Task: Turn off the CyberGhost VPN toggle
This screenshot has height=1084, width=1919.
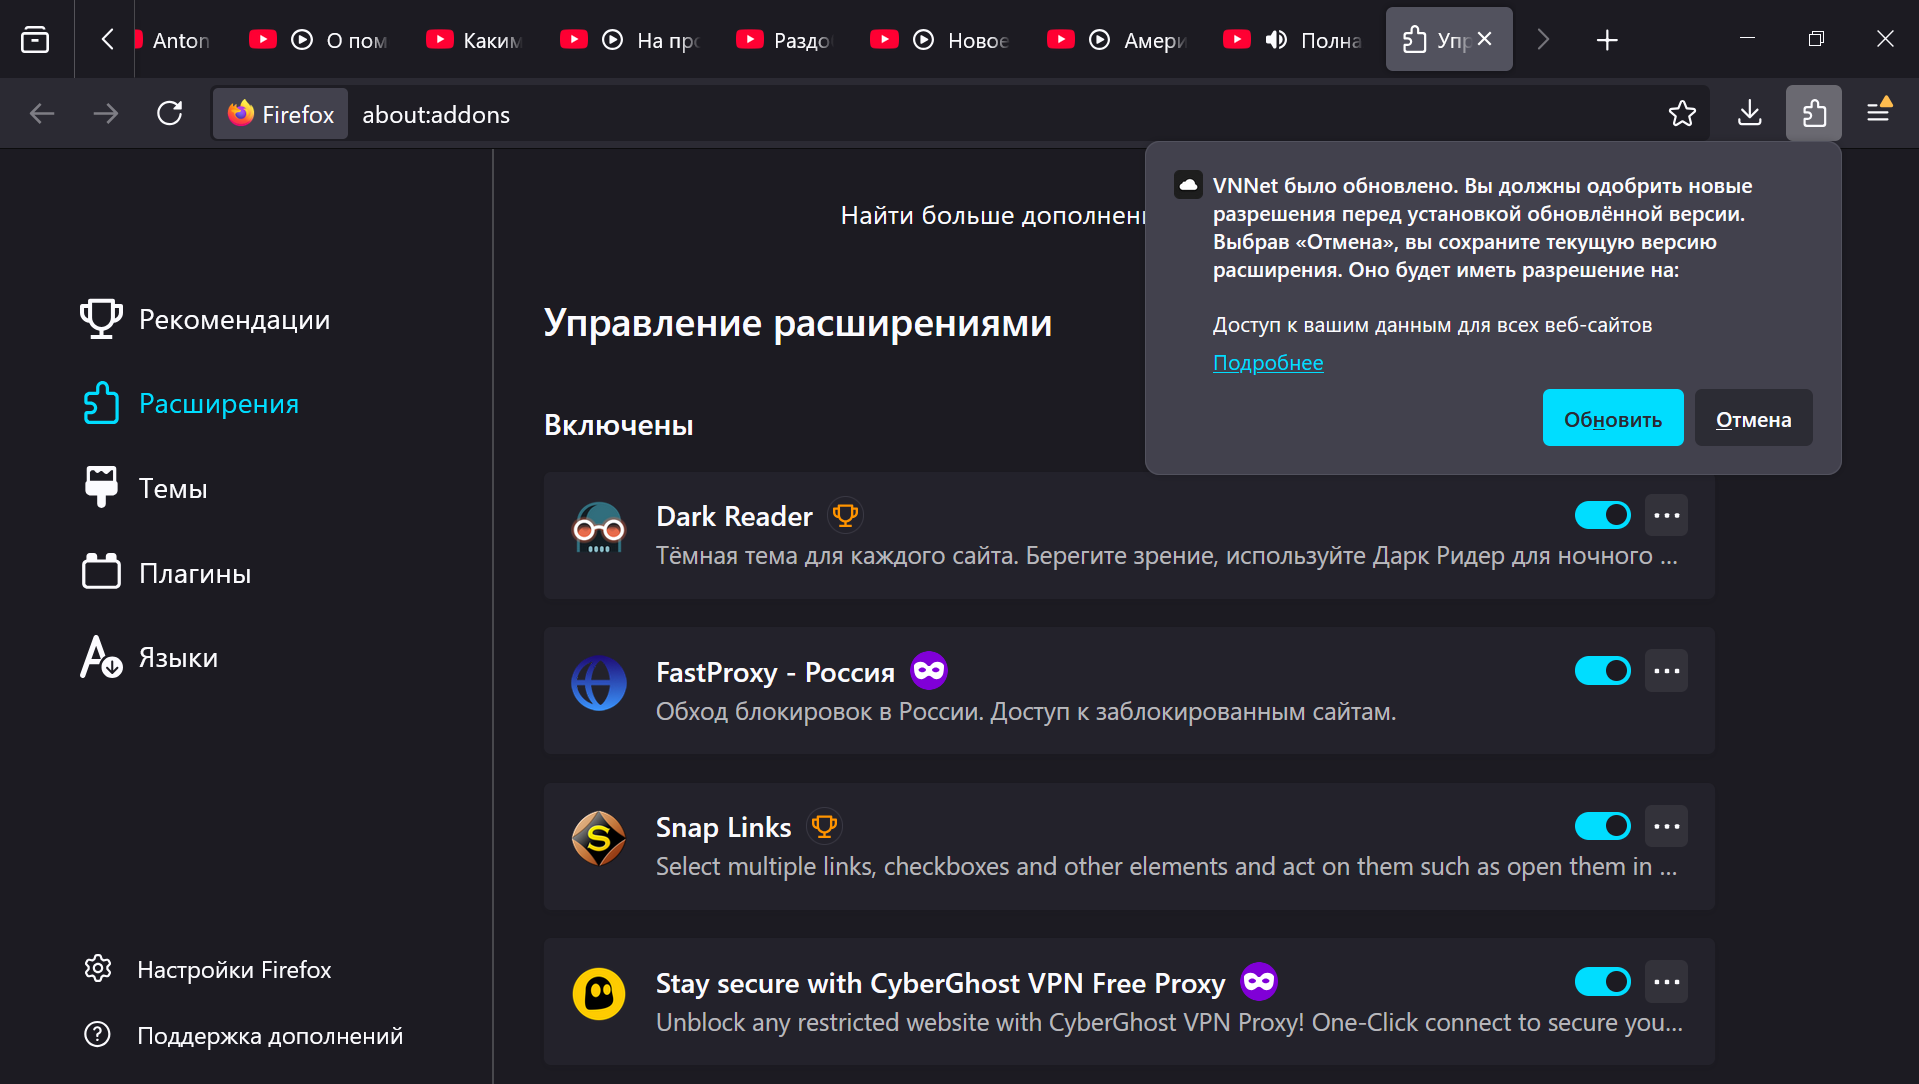Action: point(1602,981)
